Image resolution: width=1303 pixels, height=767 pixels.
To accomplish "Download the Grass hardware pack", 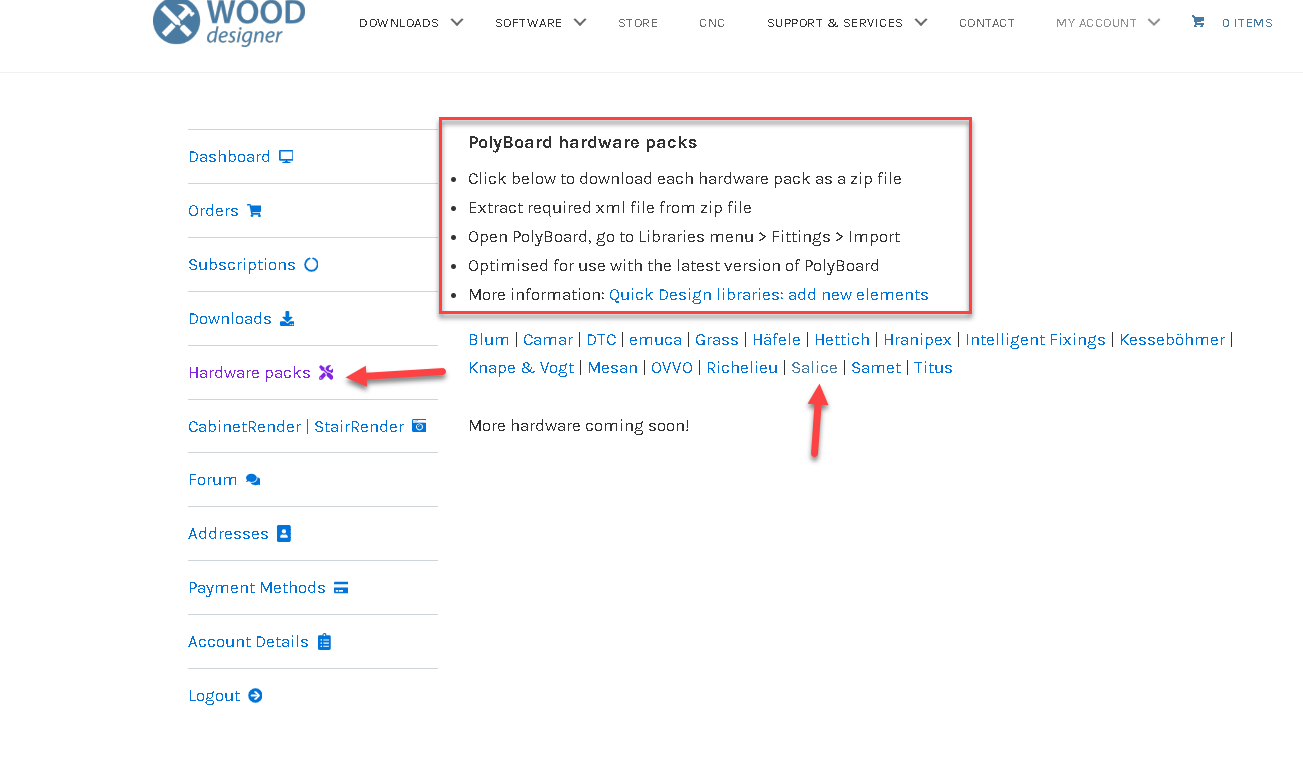I will point(717,340).
